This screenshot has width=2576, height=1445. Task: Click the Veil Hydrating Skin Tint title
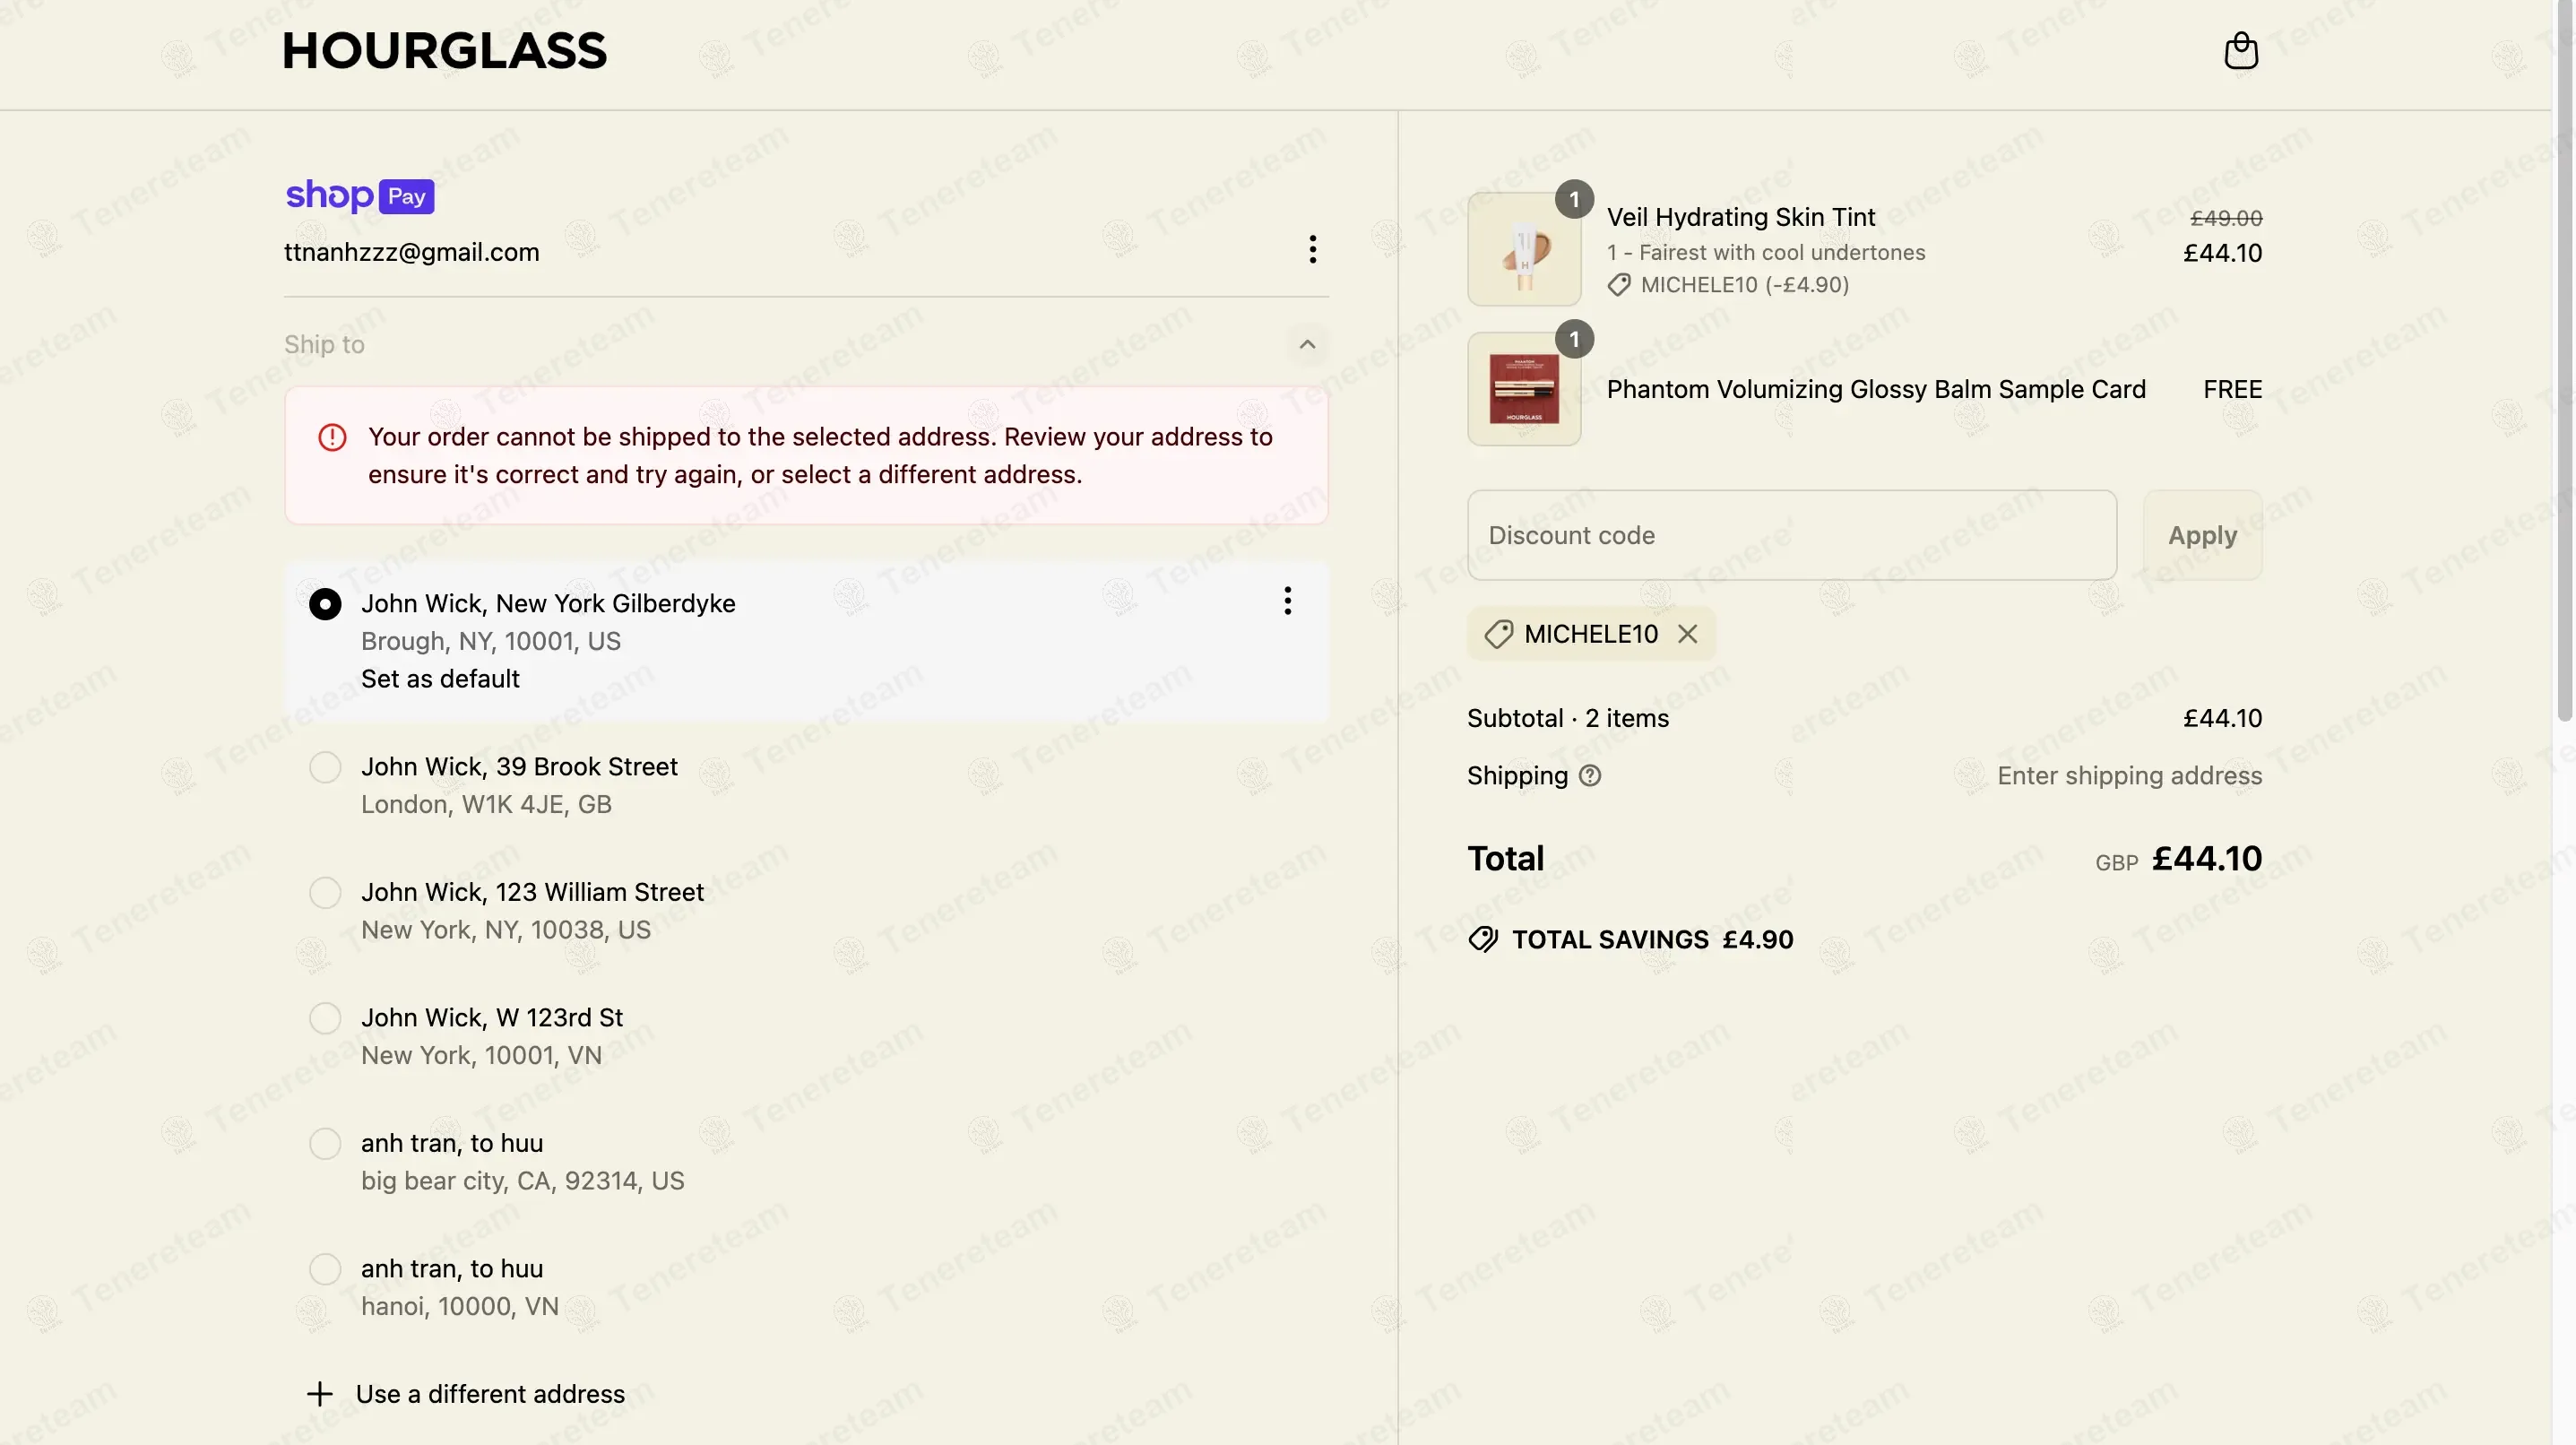coord(1741,217)
